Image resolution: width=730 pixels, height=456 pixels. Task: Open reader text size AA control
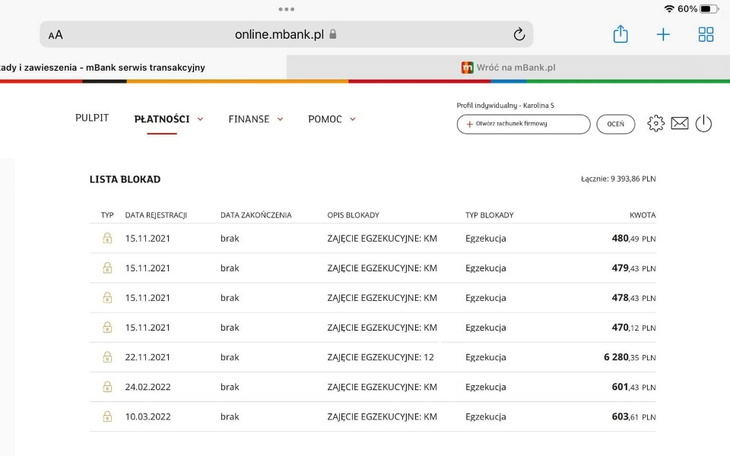tap(56, 35)
